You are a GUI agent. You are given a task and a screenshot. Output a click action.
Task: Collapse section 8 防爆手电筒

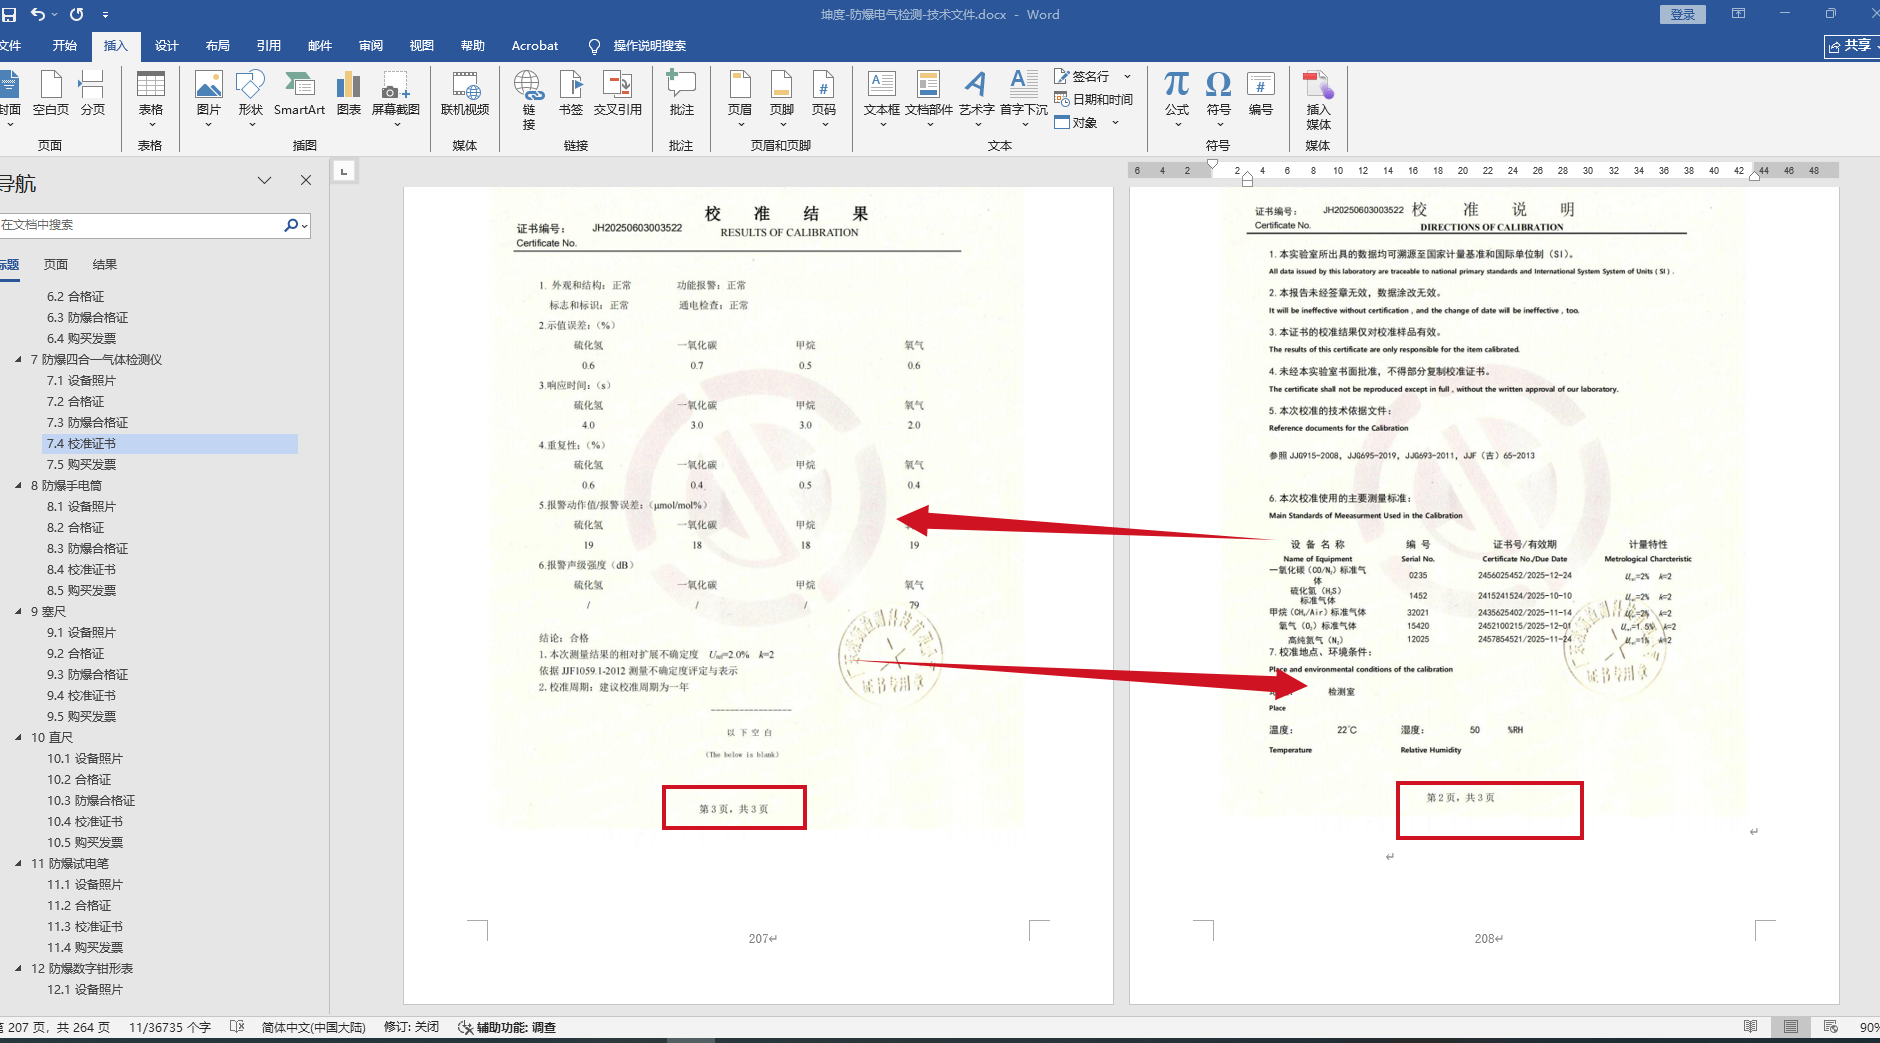(19, 485)
